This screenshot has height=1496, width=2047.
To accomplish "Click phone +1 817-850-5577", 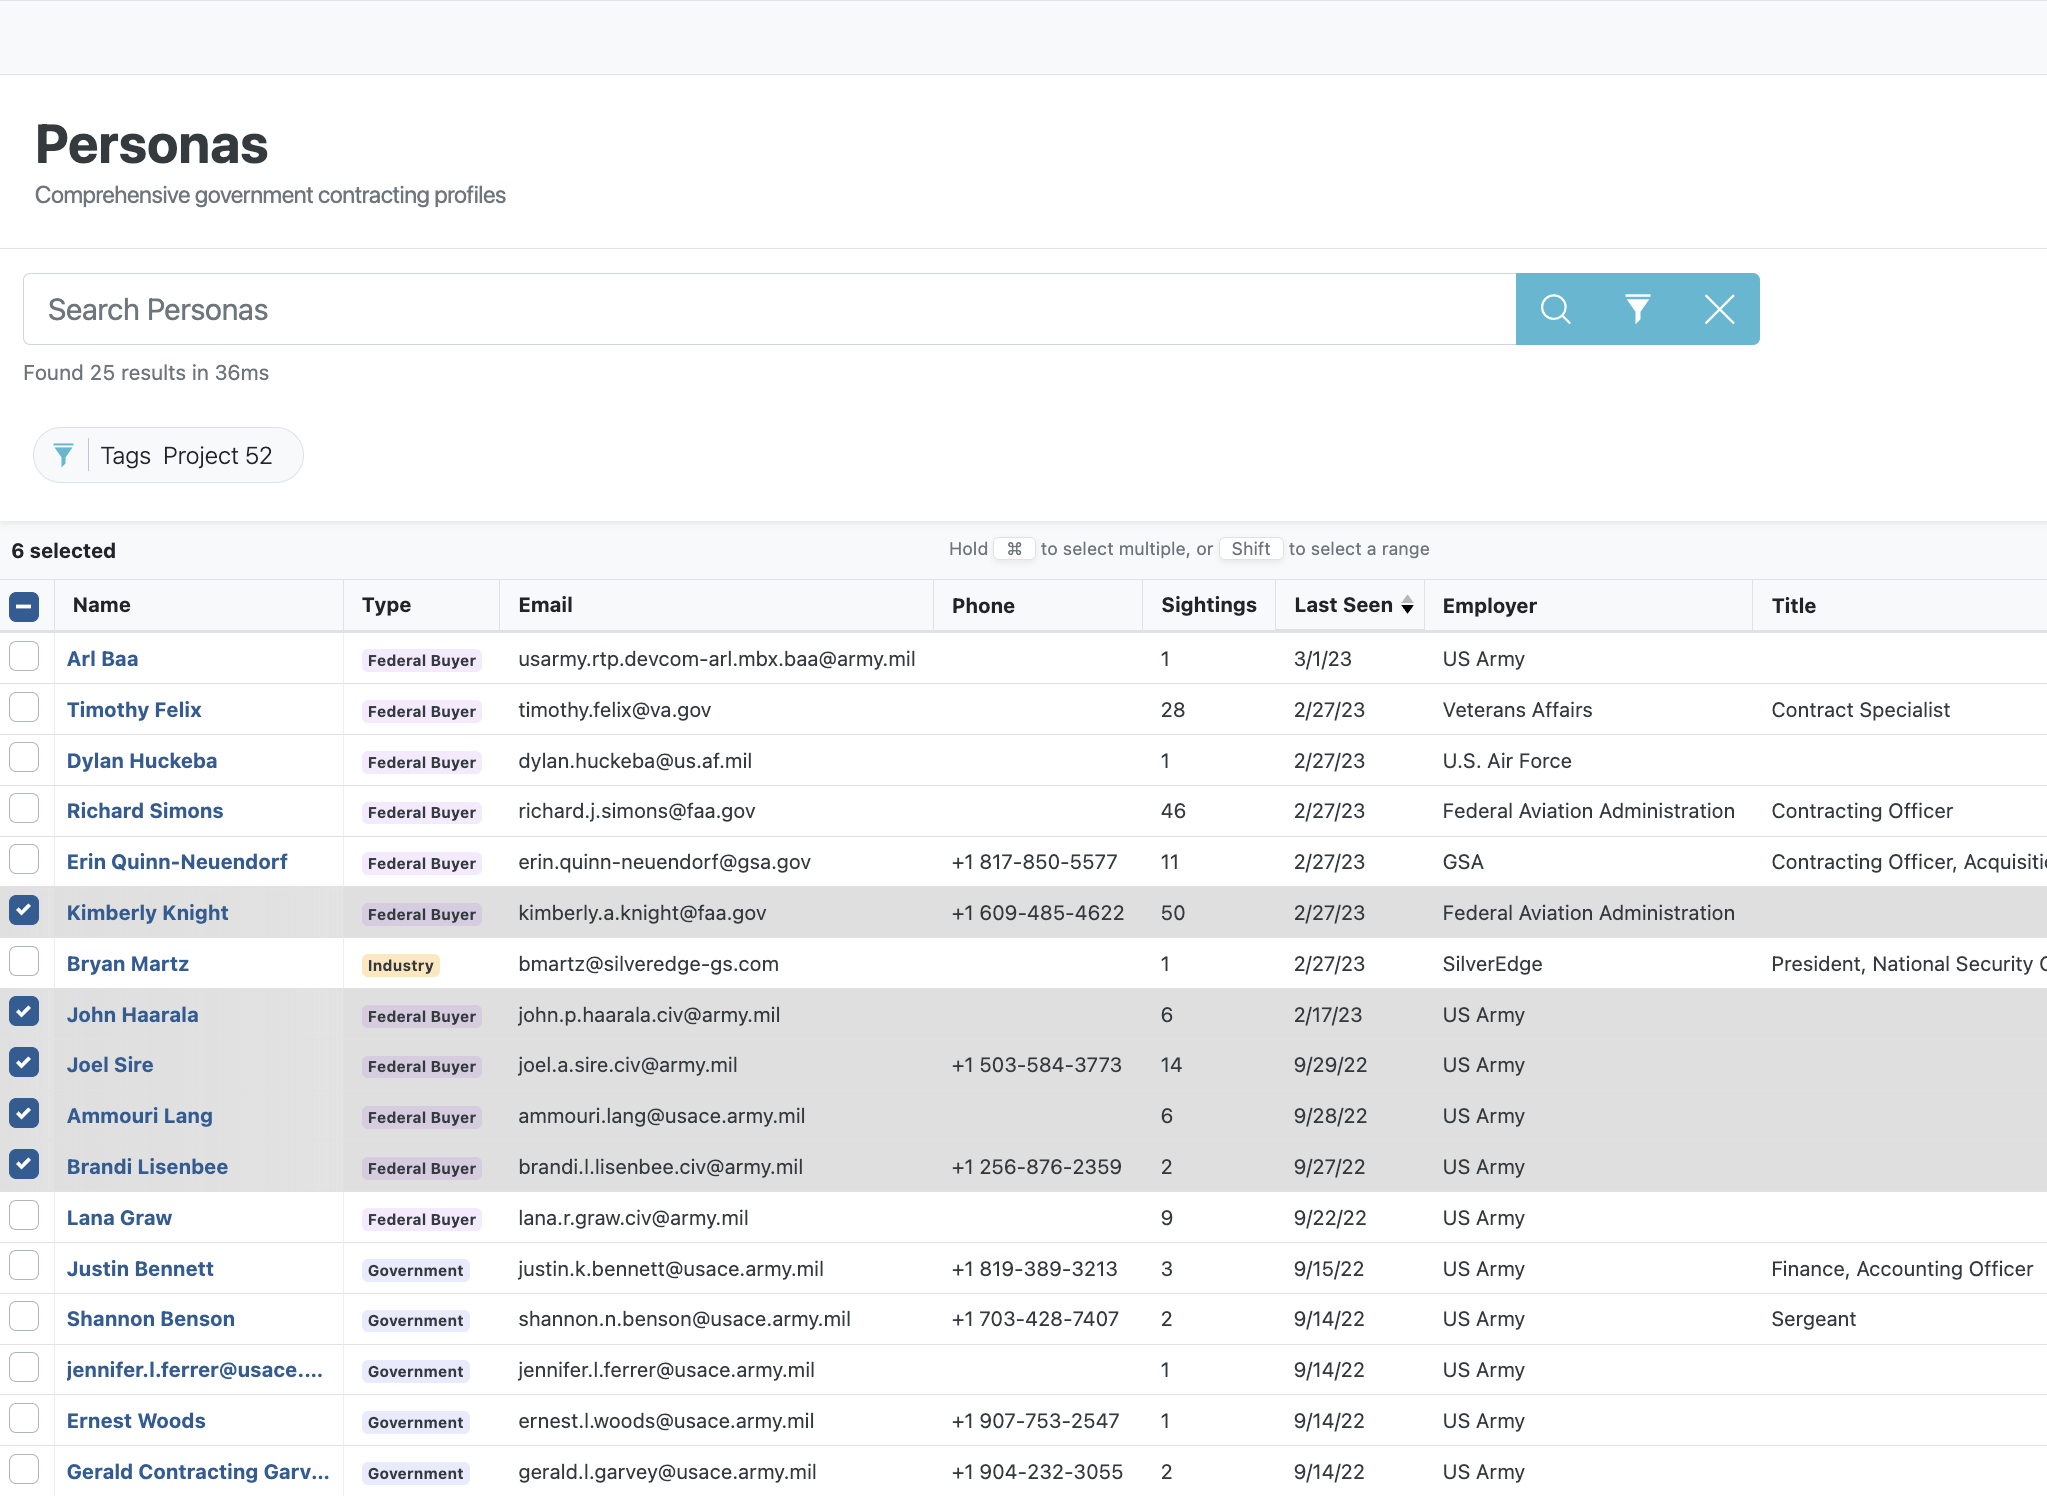I will click(x=1034, y=862).
